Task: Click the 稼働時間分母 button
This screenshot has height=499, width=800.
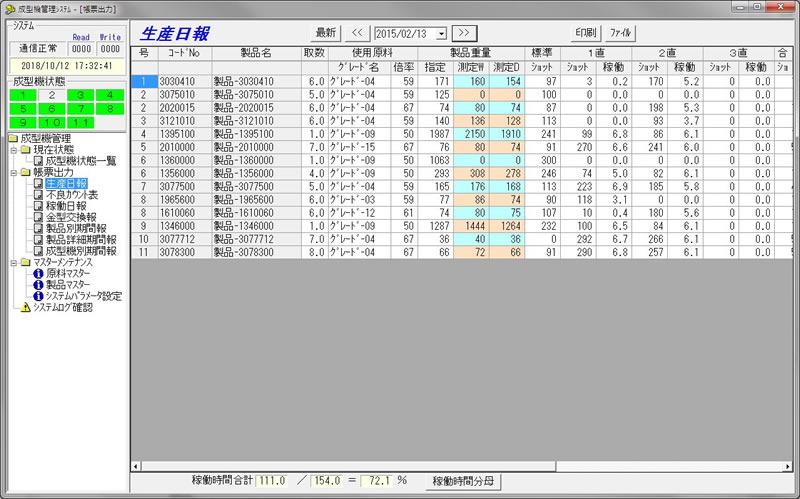Action: tap(461, 481)
